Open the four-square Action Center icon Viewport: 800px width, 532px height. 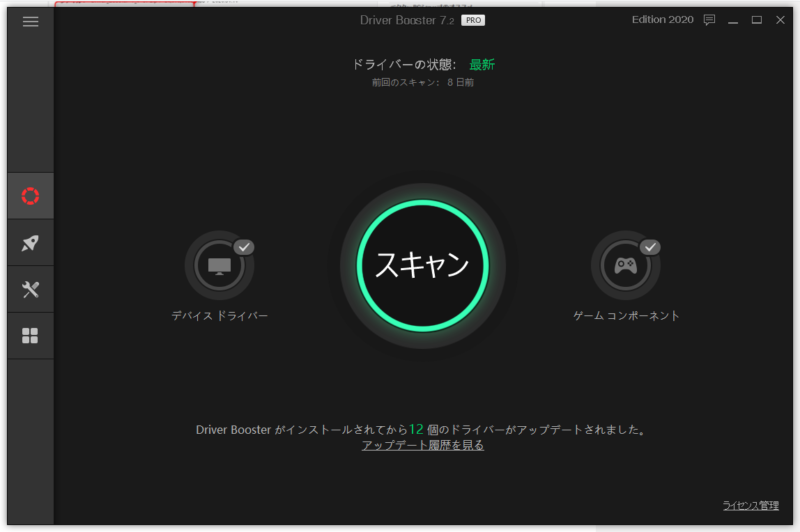30,336
